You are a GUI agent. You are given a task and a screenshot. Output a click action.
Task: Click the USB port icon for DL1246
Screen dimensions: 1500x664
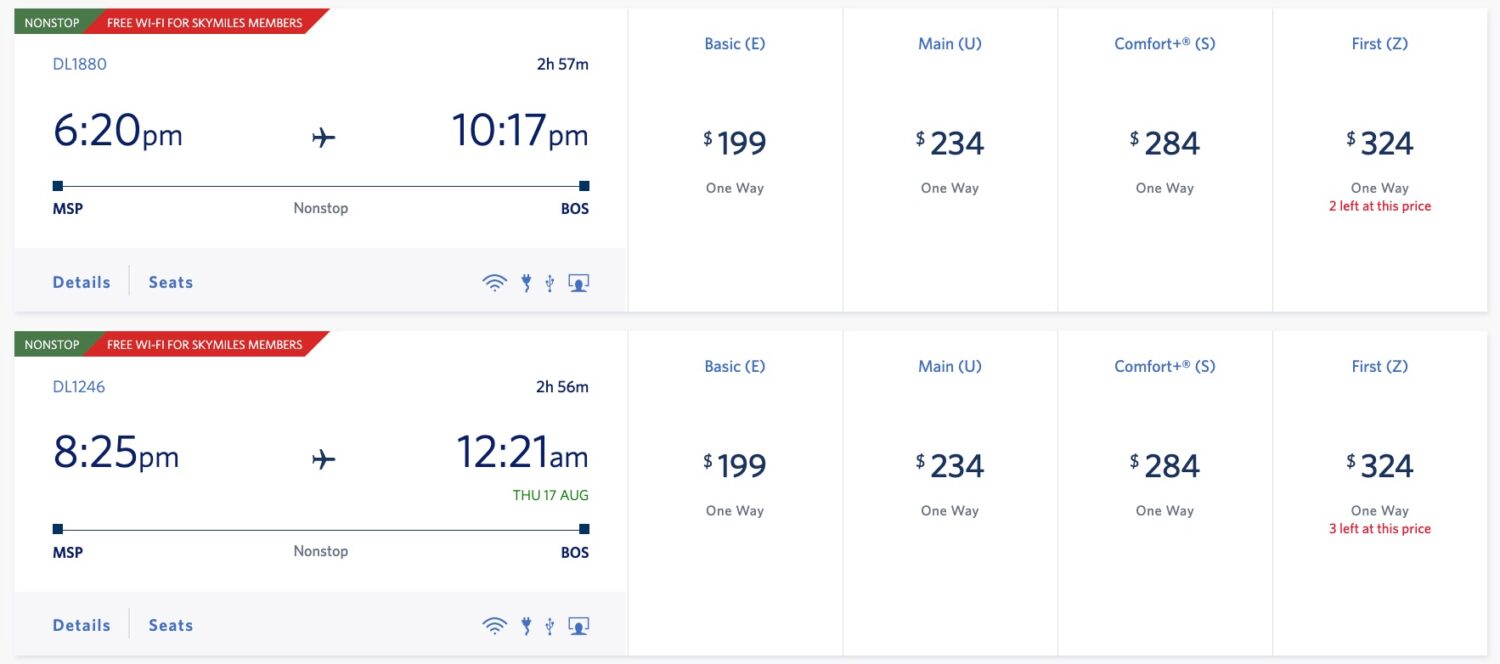549,624
